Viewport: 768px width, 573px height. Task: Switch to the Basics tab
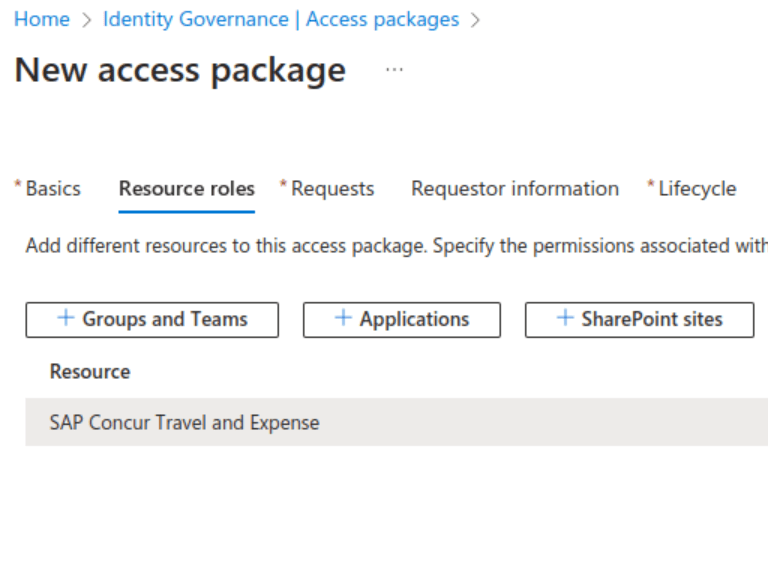(52, 188)
